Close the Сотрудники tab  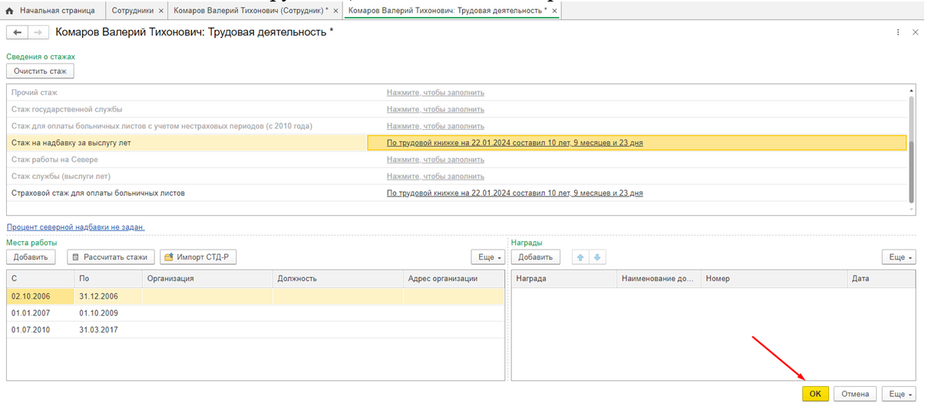160,10
